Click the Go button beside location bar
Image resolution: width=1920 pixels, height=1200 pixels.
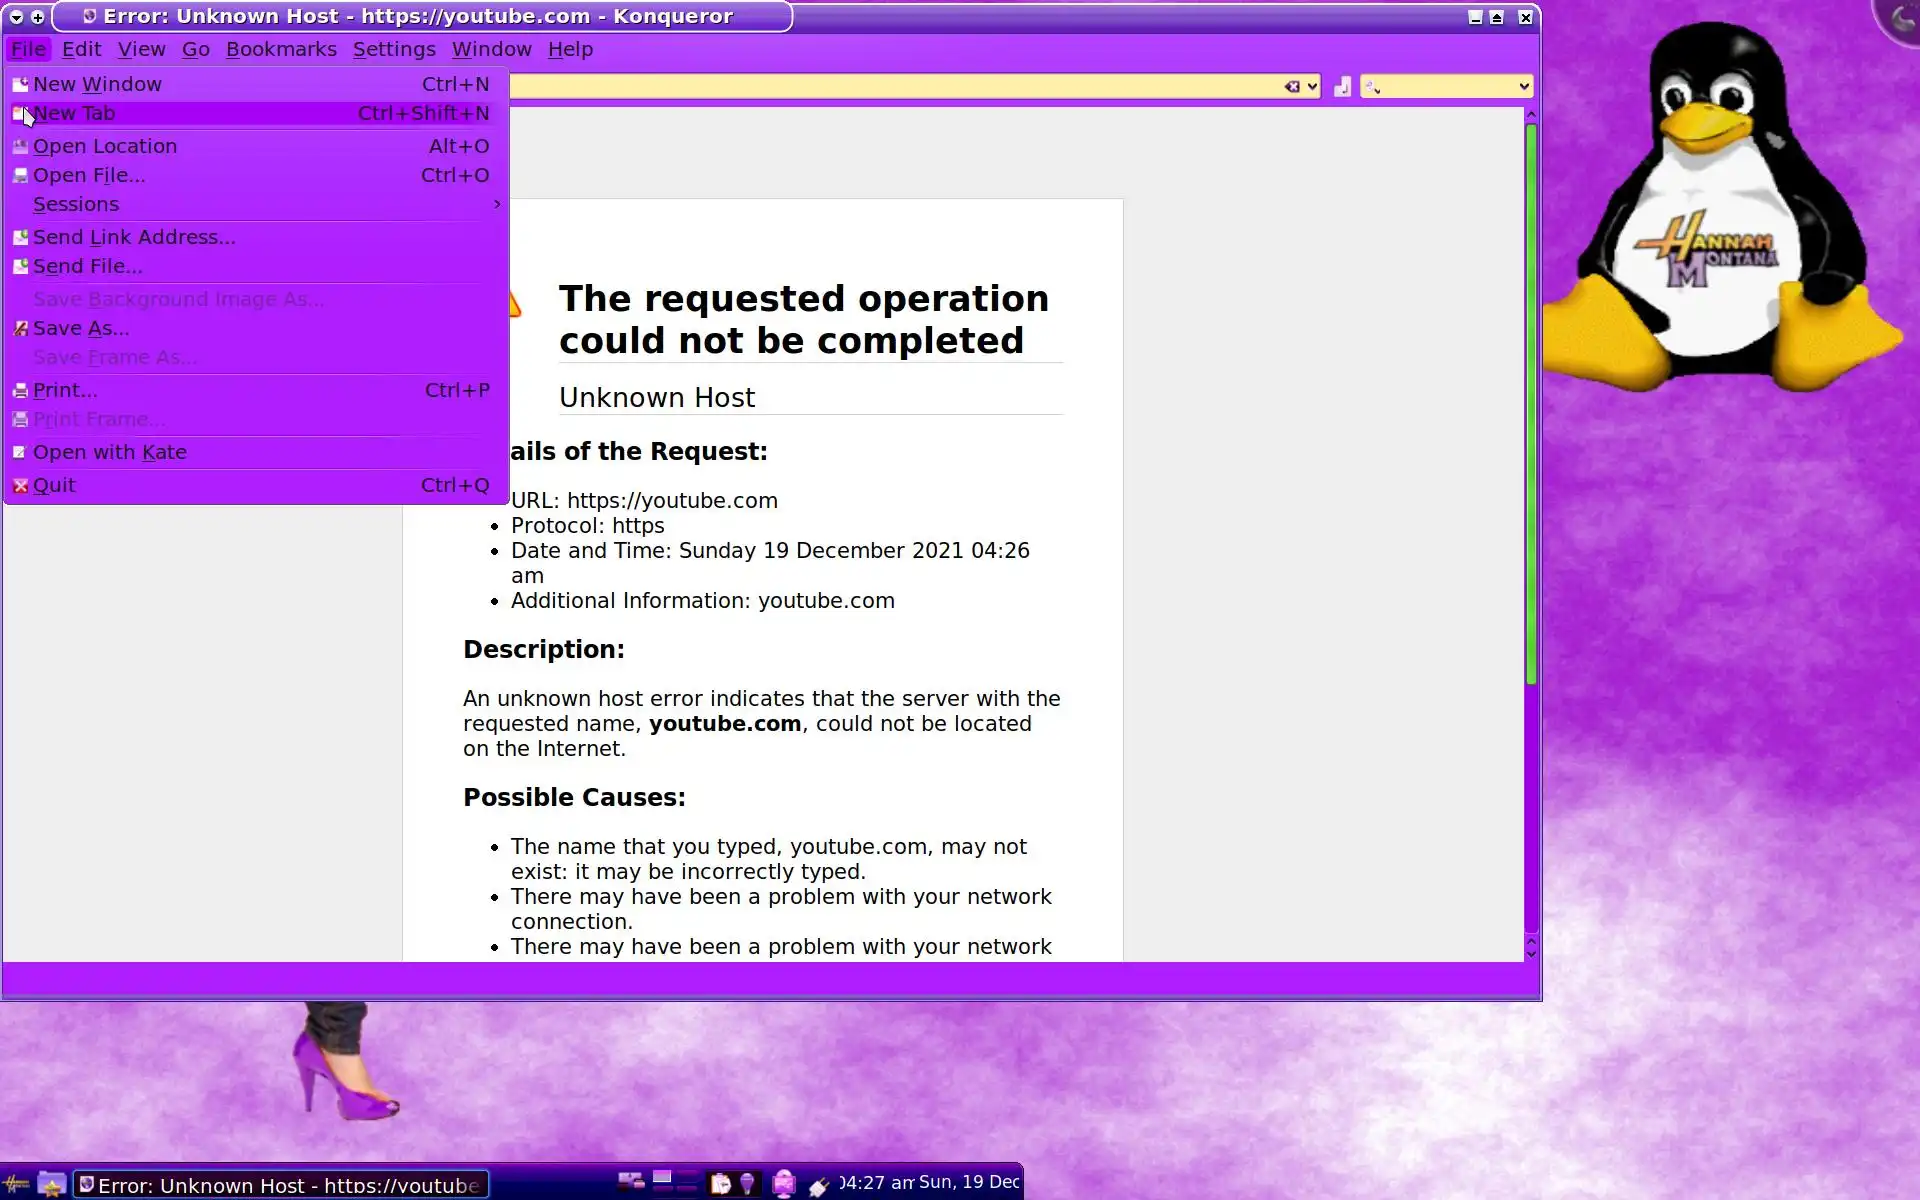point(1342,87)
